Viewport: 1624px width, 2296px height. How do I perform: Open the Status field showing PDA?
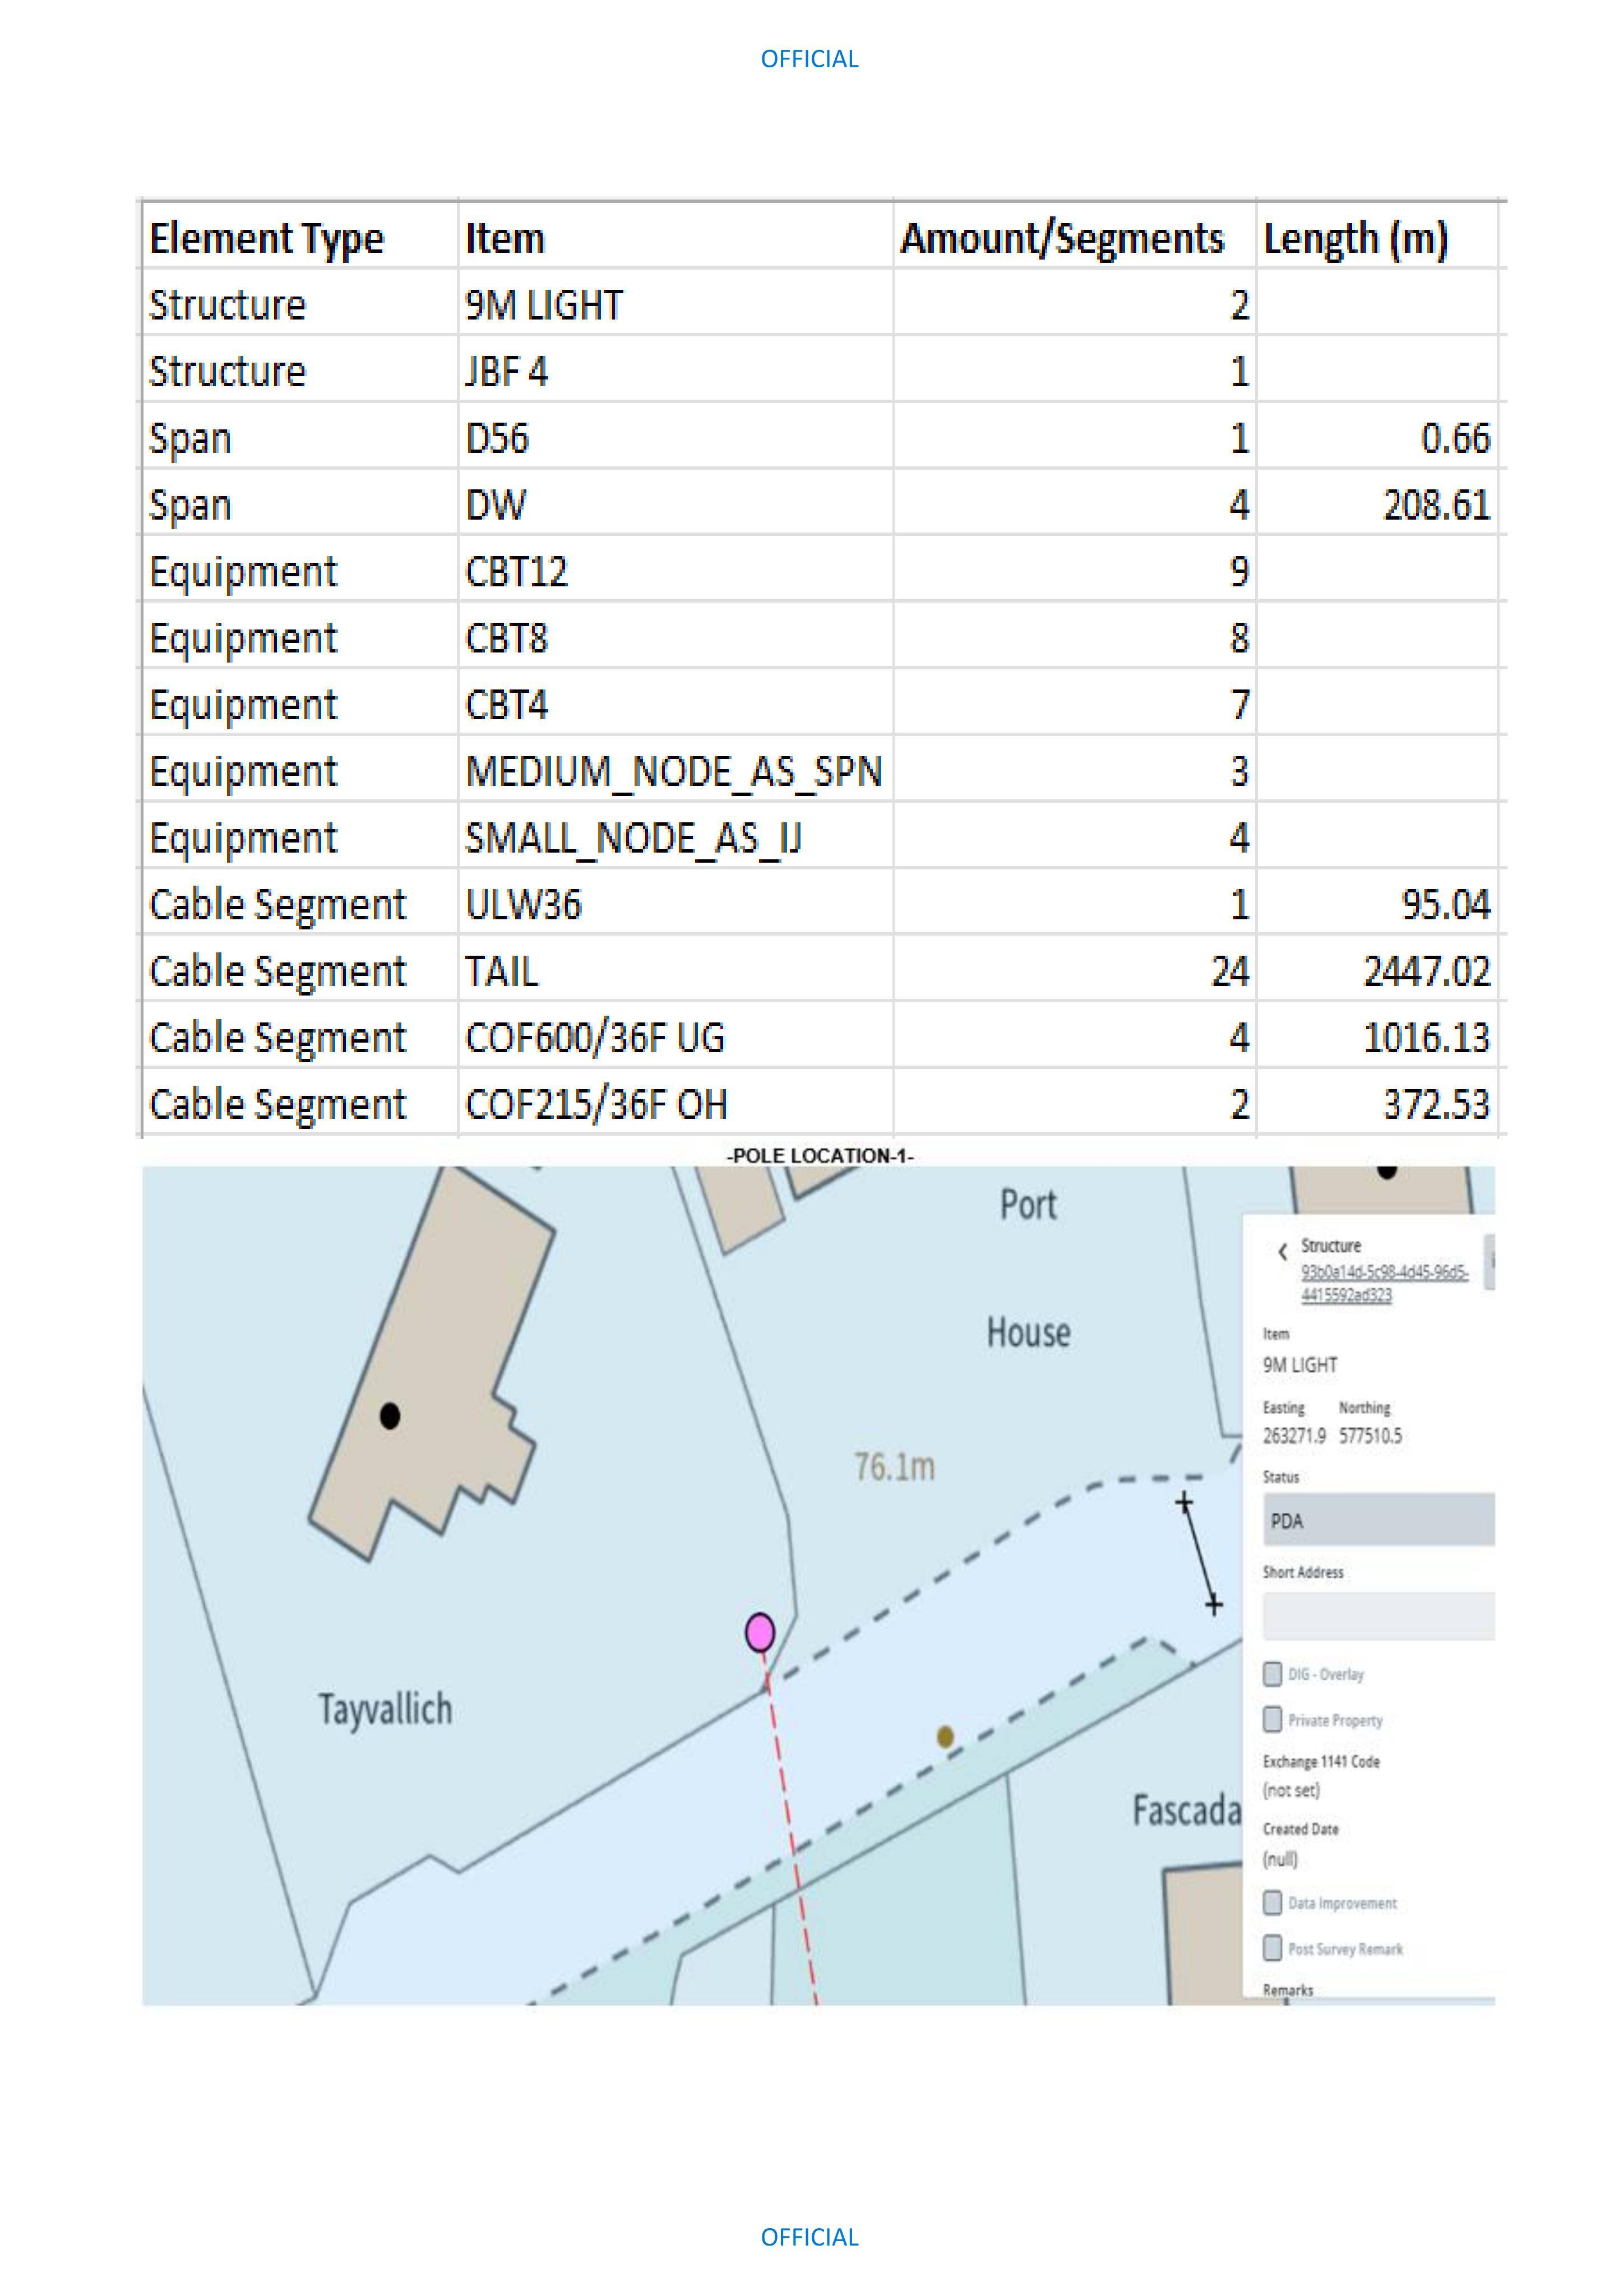[1378, 1520]
